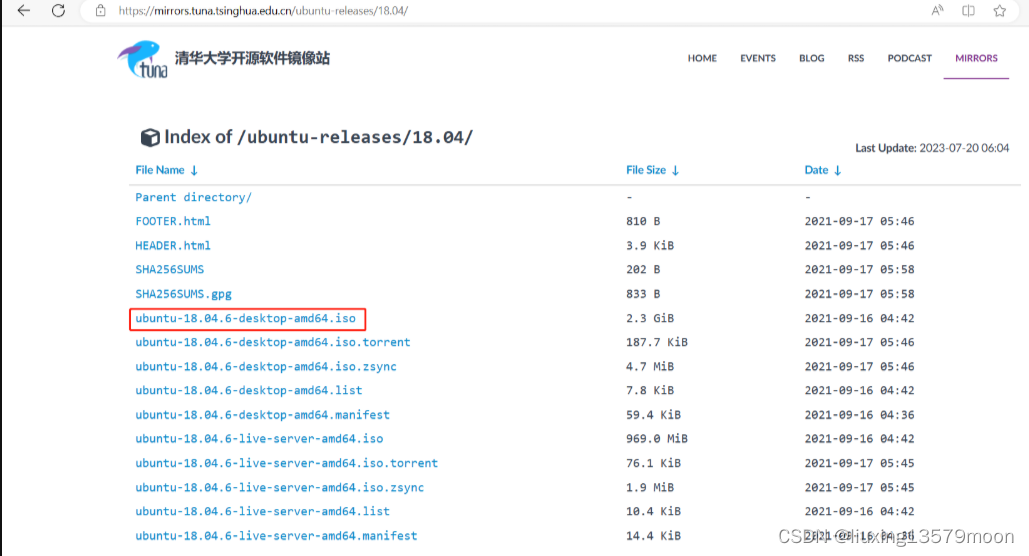The image size is (1029, 556).
Task: Sort by File Name column header
Action: (166, 170)
